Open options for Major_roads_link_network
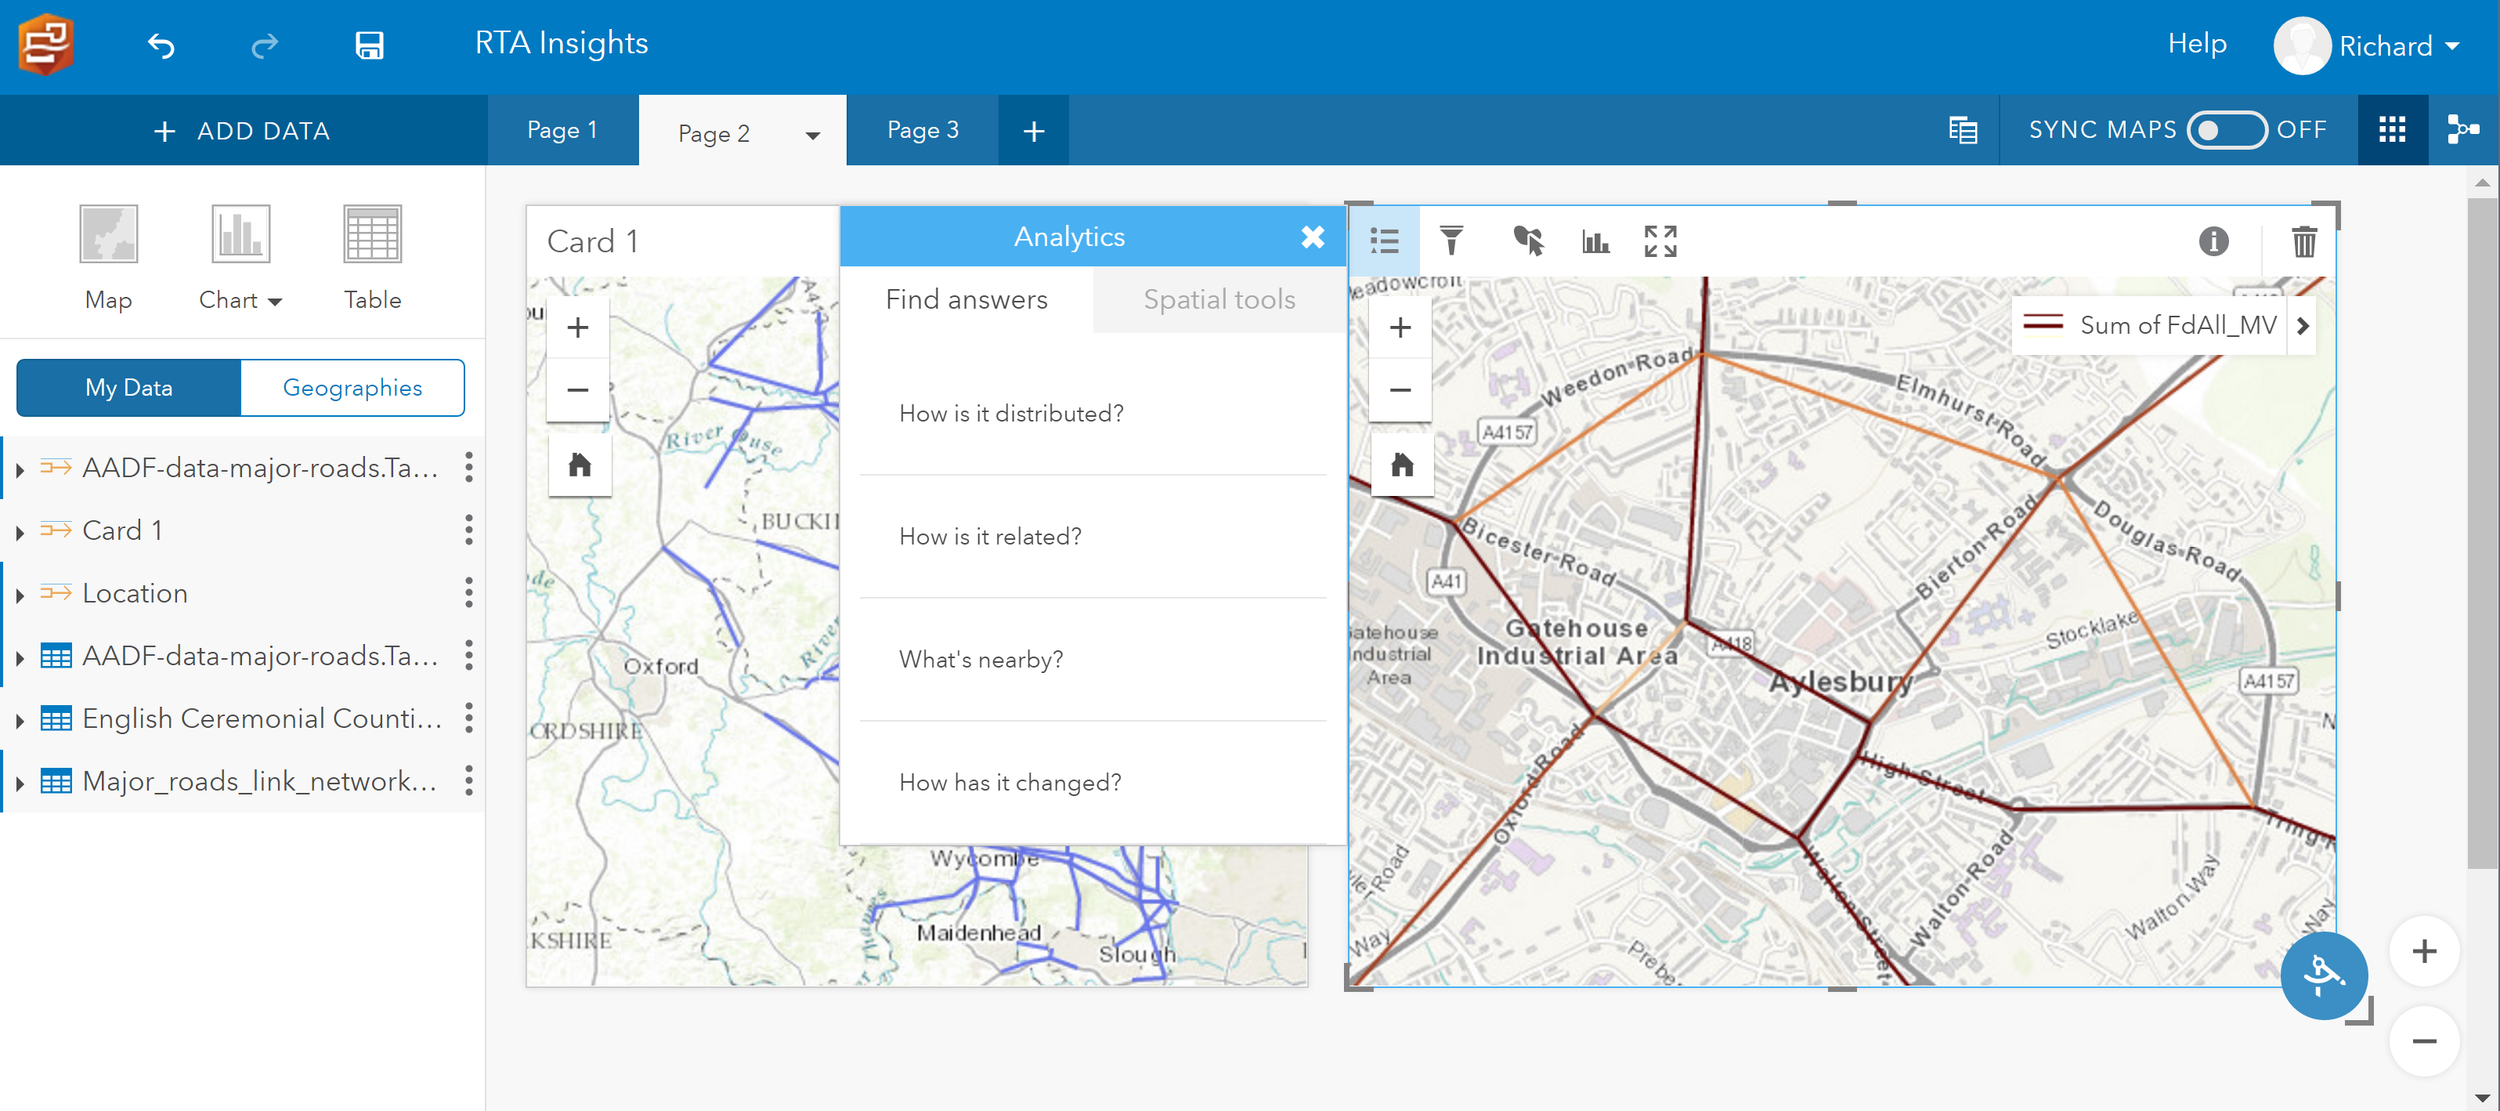The width and height of the screenshot is (2500, 1111). [x=468, y=781]
